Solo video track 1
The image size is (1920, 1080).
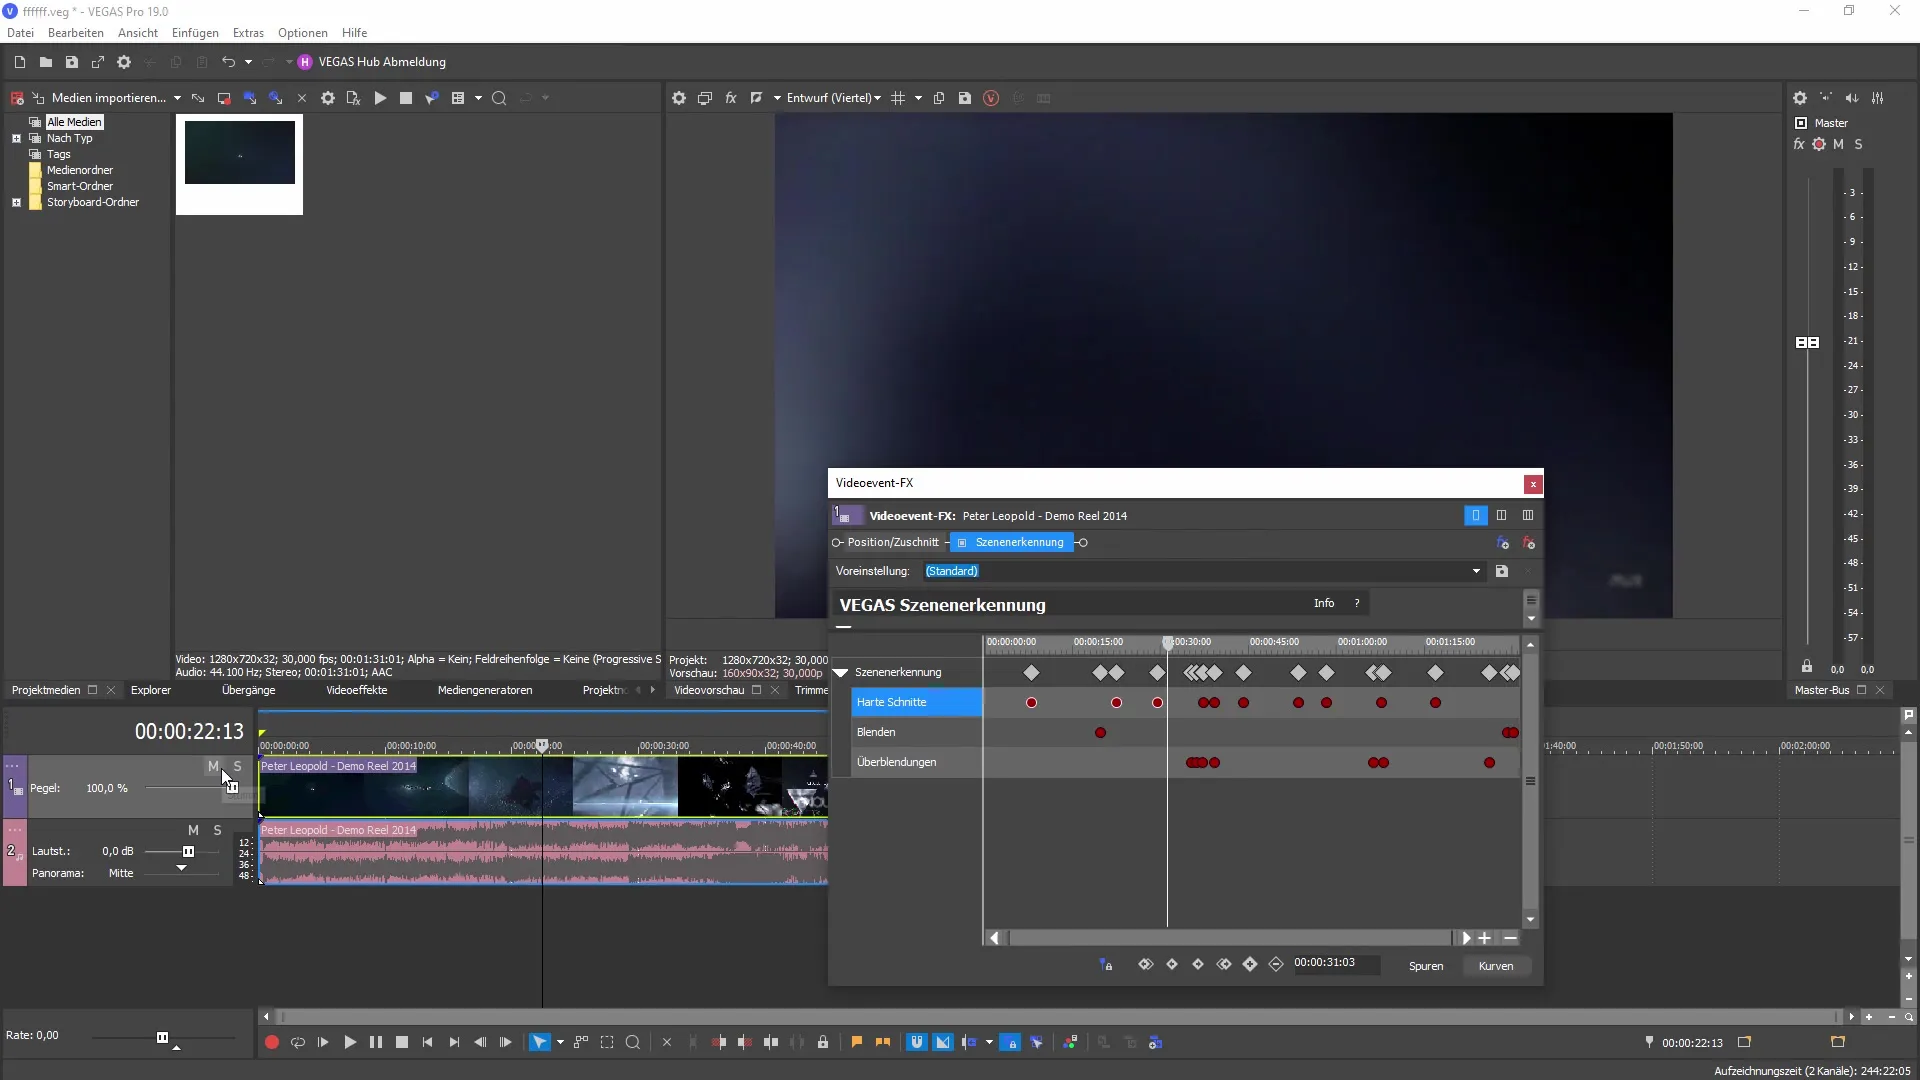tap(237, 766)
